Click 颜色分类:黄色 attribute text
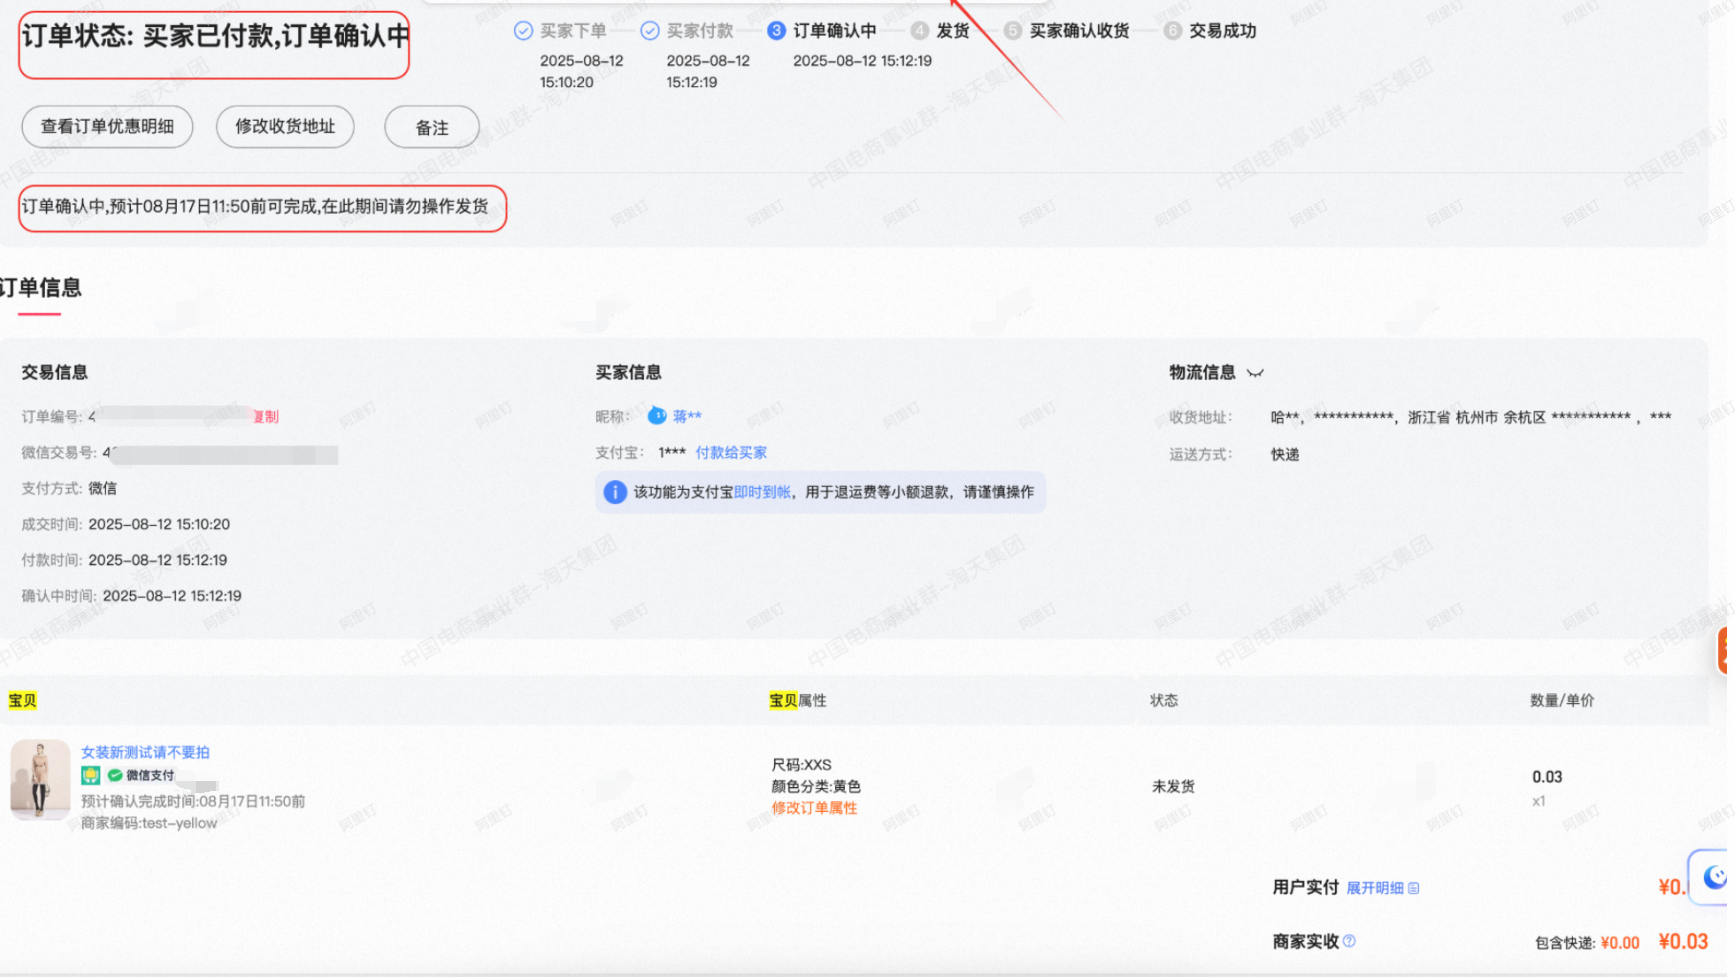 pos(816,787)
